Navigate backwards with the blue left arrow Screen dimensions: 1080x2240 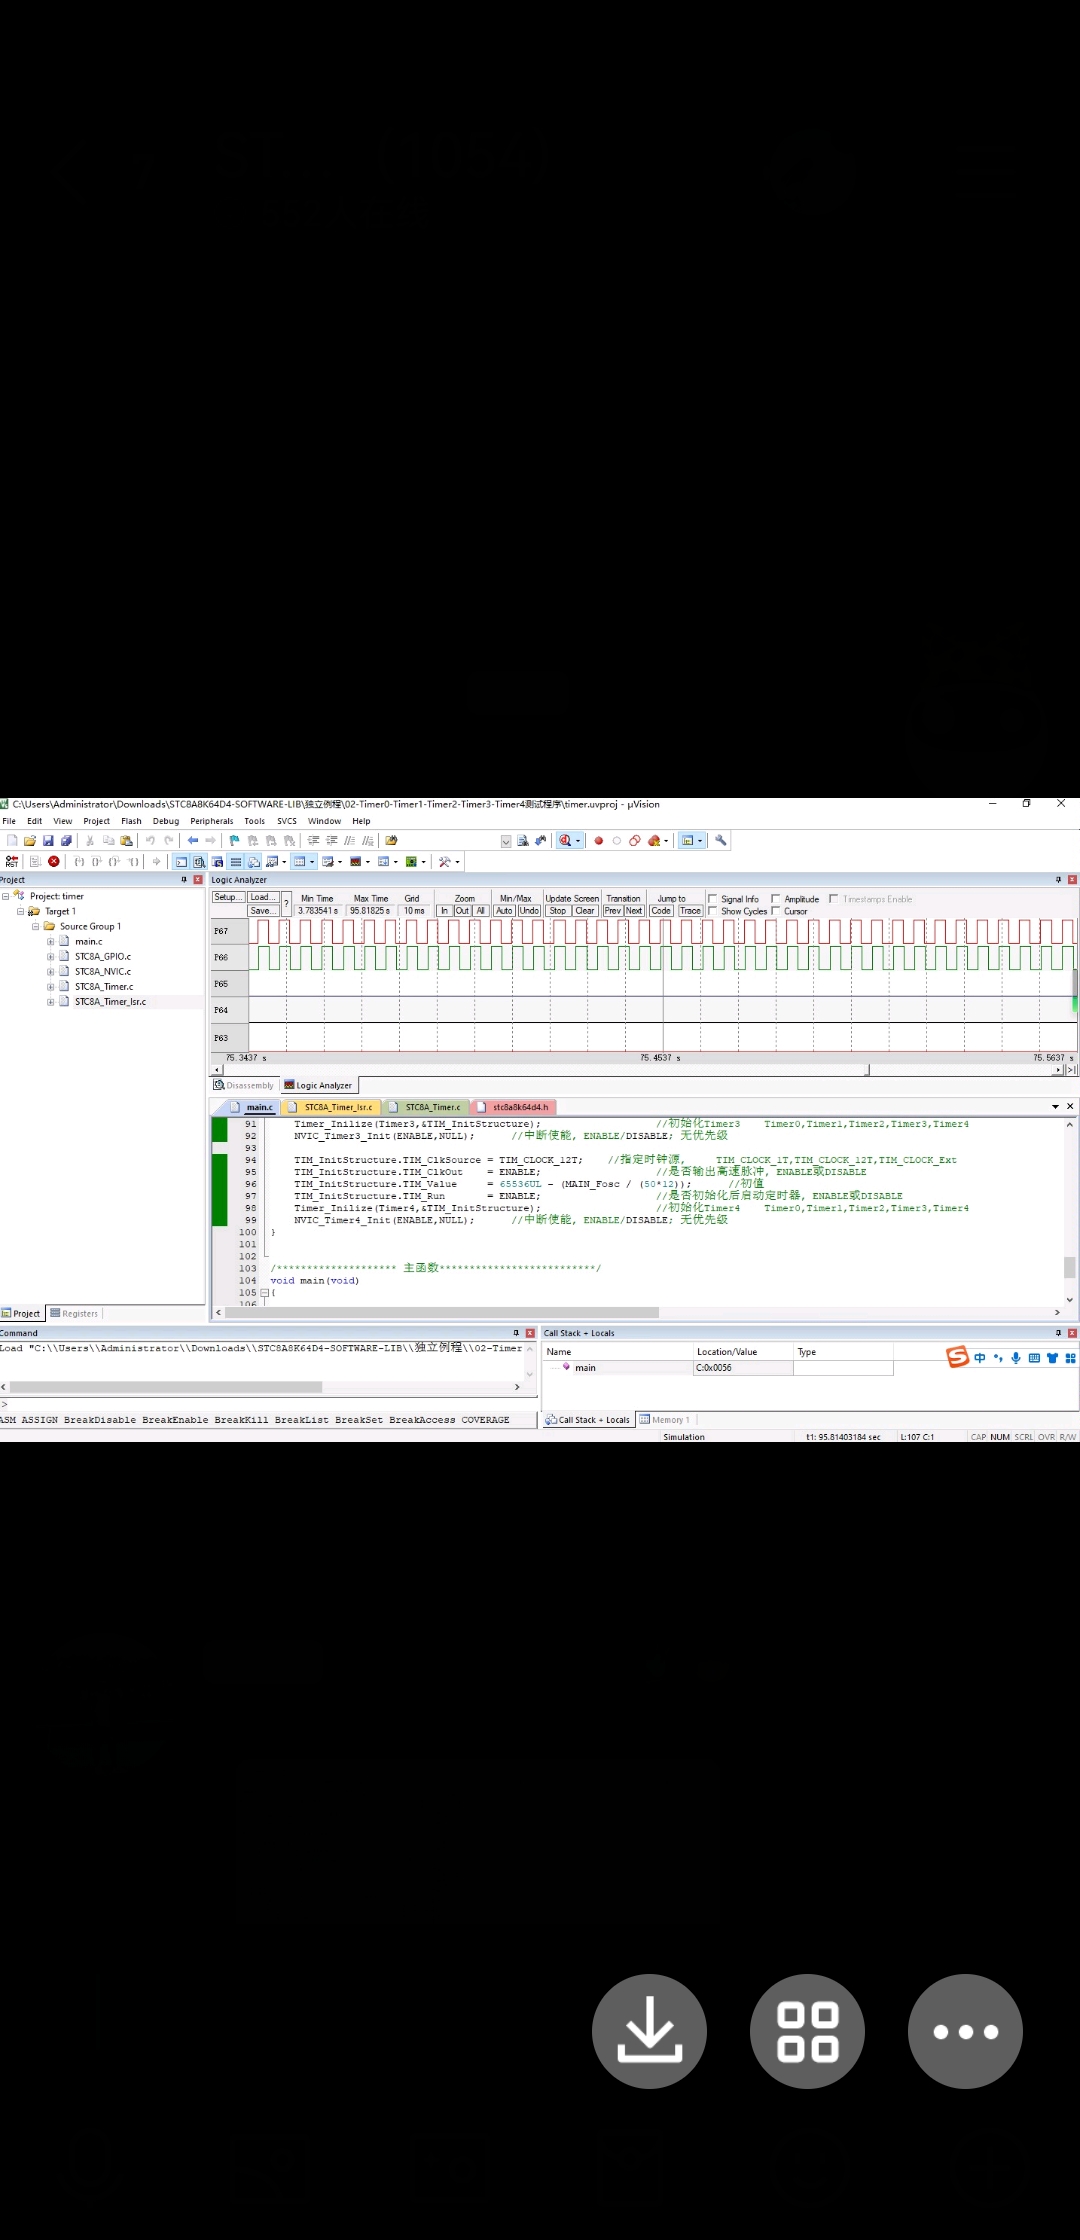[193, 841]
